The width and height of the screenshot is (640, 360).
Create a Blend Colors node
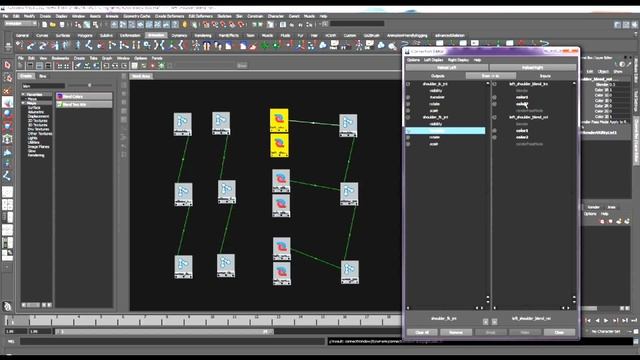click(x=84, y=96)
